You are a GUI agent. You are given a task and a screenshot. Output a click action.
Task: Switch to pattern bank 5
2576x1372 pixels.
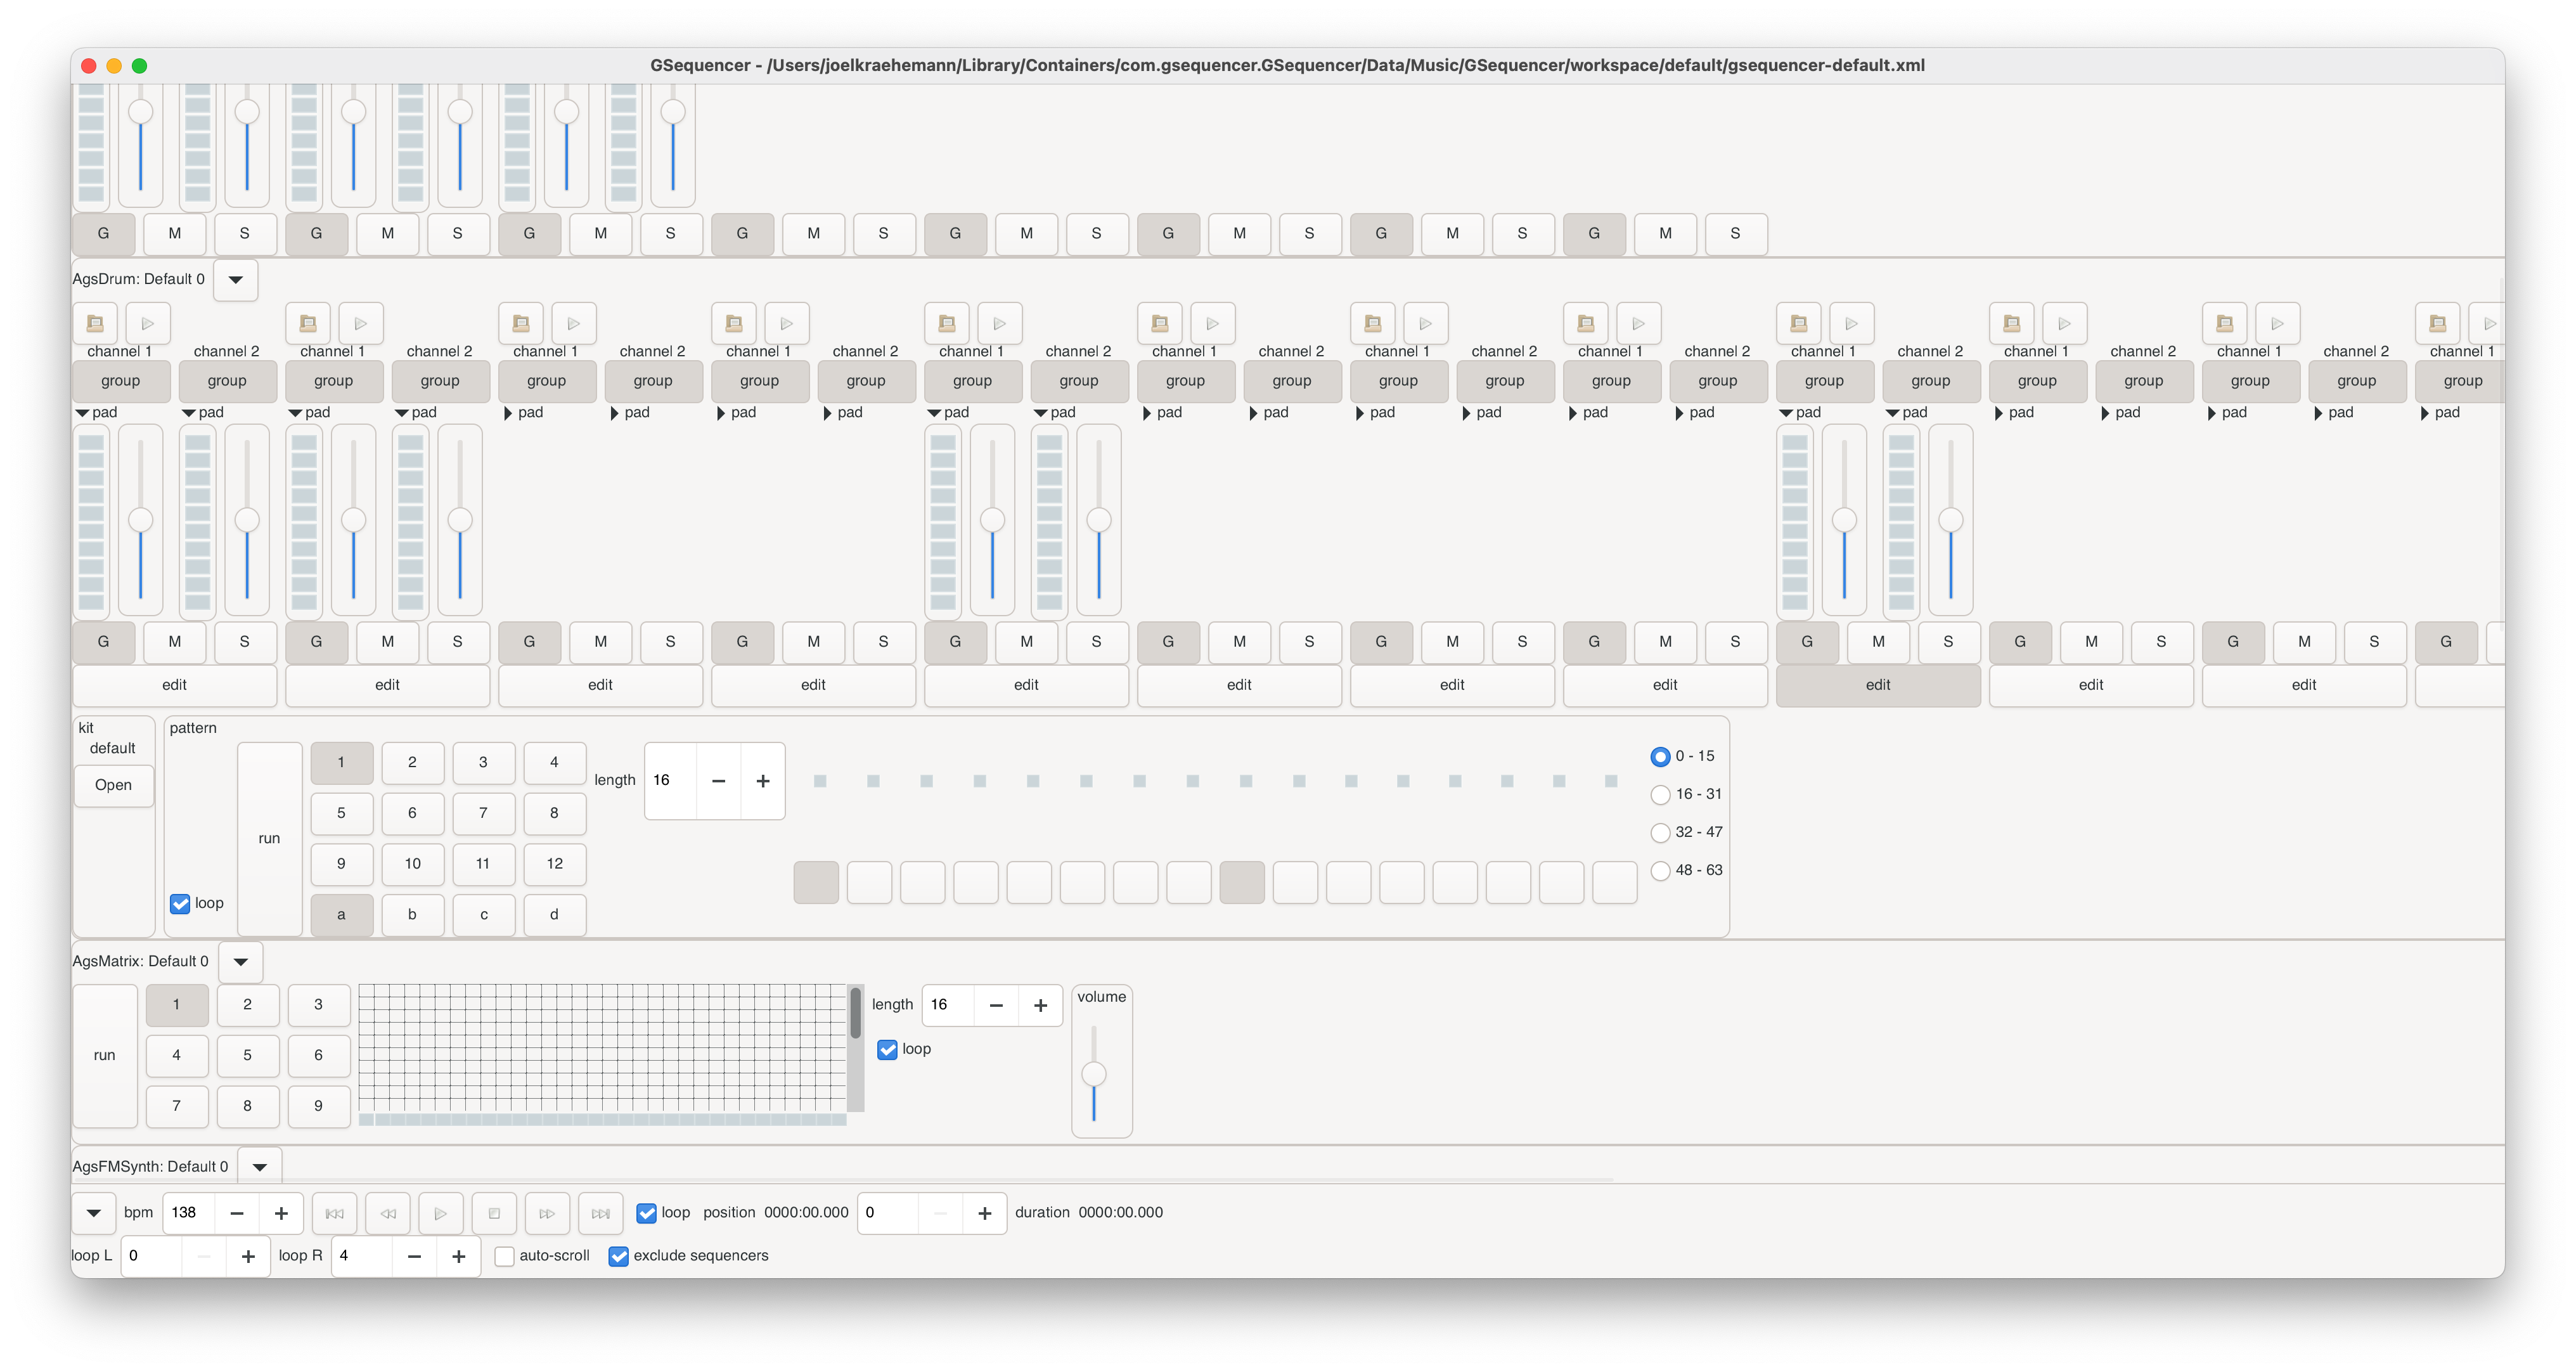341,813
